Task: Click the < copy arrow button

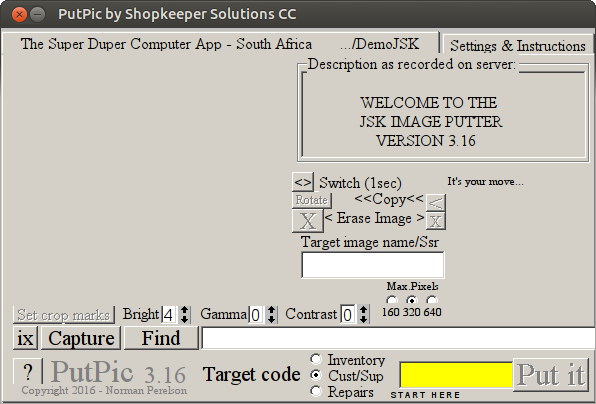Action: [x=436, y=203]
